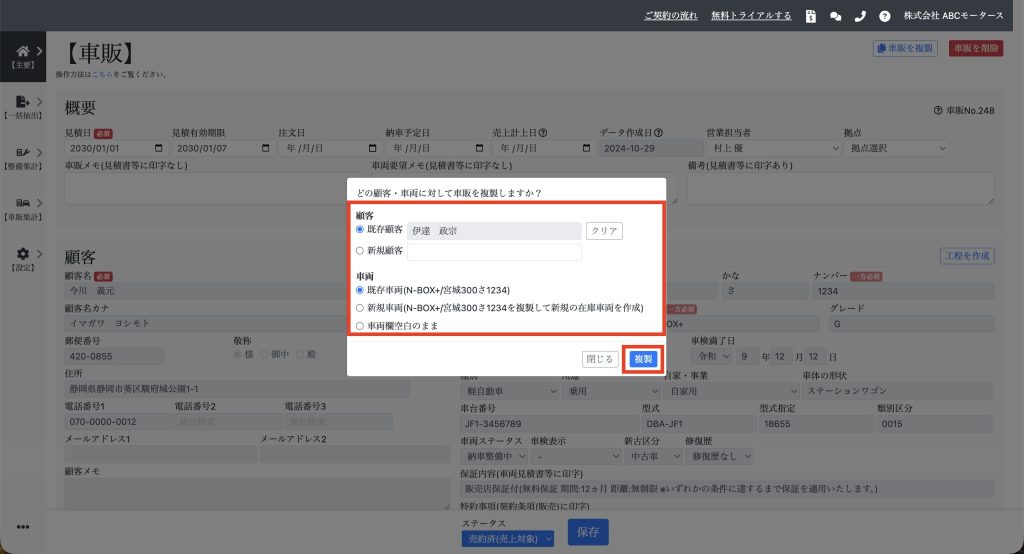Open the 整備集計 sidebar icon
The image size is (1024, 554).
[x=23, y=153]
